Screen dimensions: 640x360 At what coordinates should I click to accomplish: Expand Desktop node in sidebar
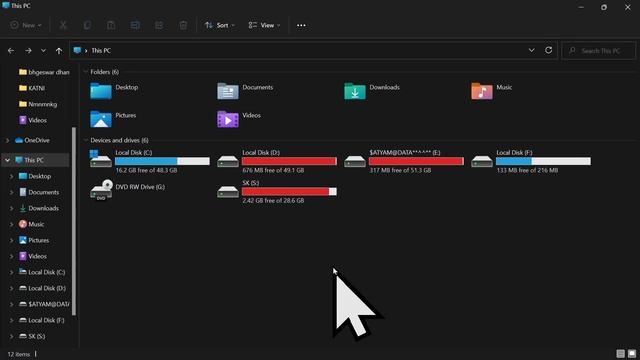coord(11,176)
